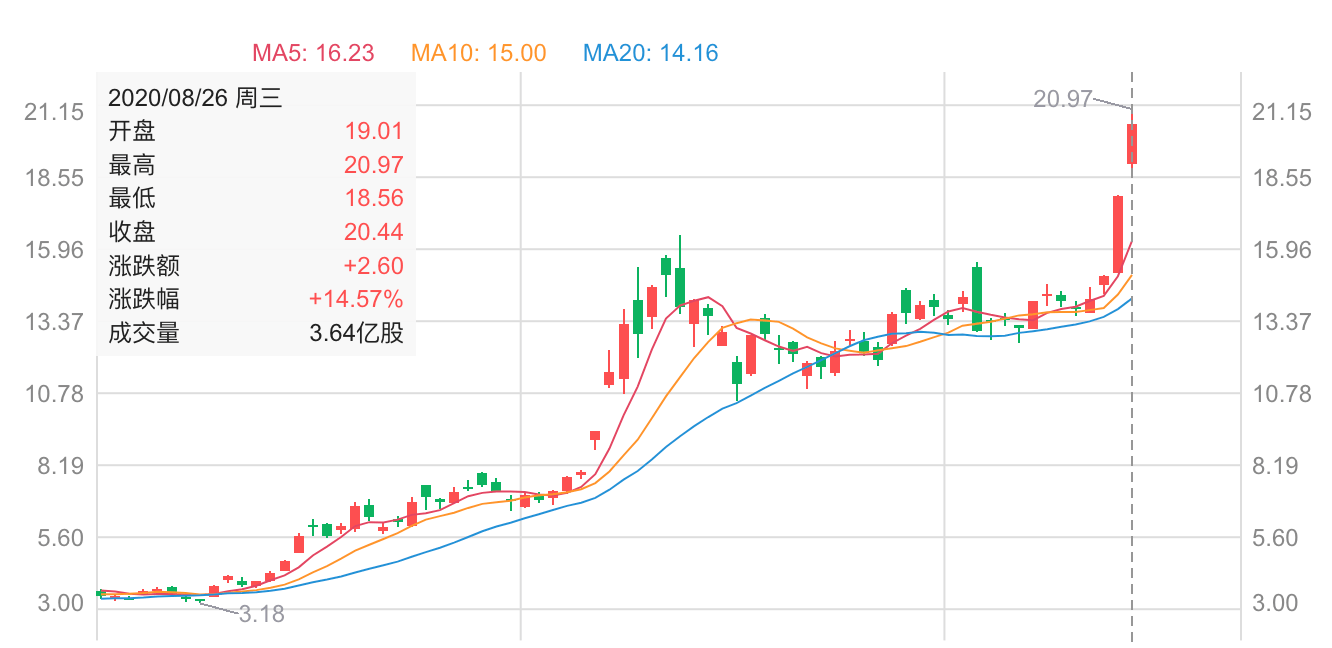
Task: Click the 开盘 value 19.01 in the tooltip
Action: point(373,131)
